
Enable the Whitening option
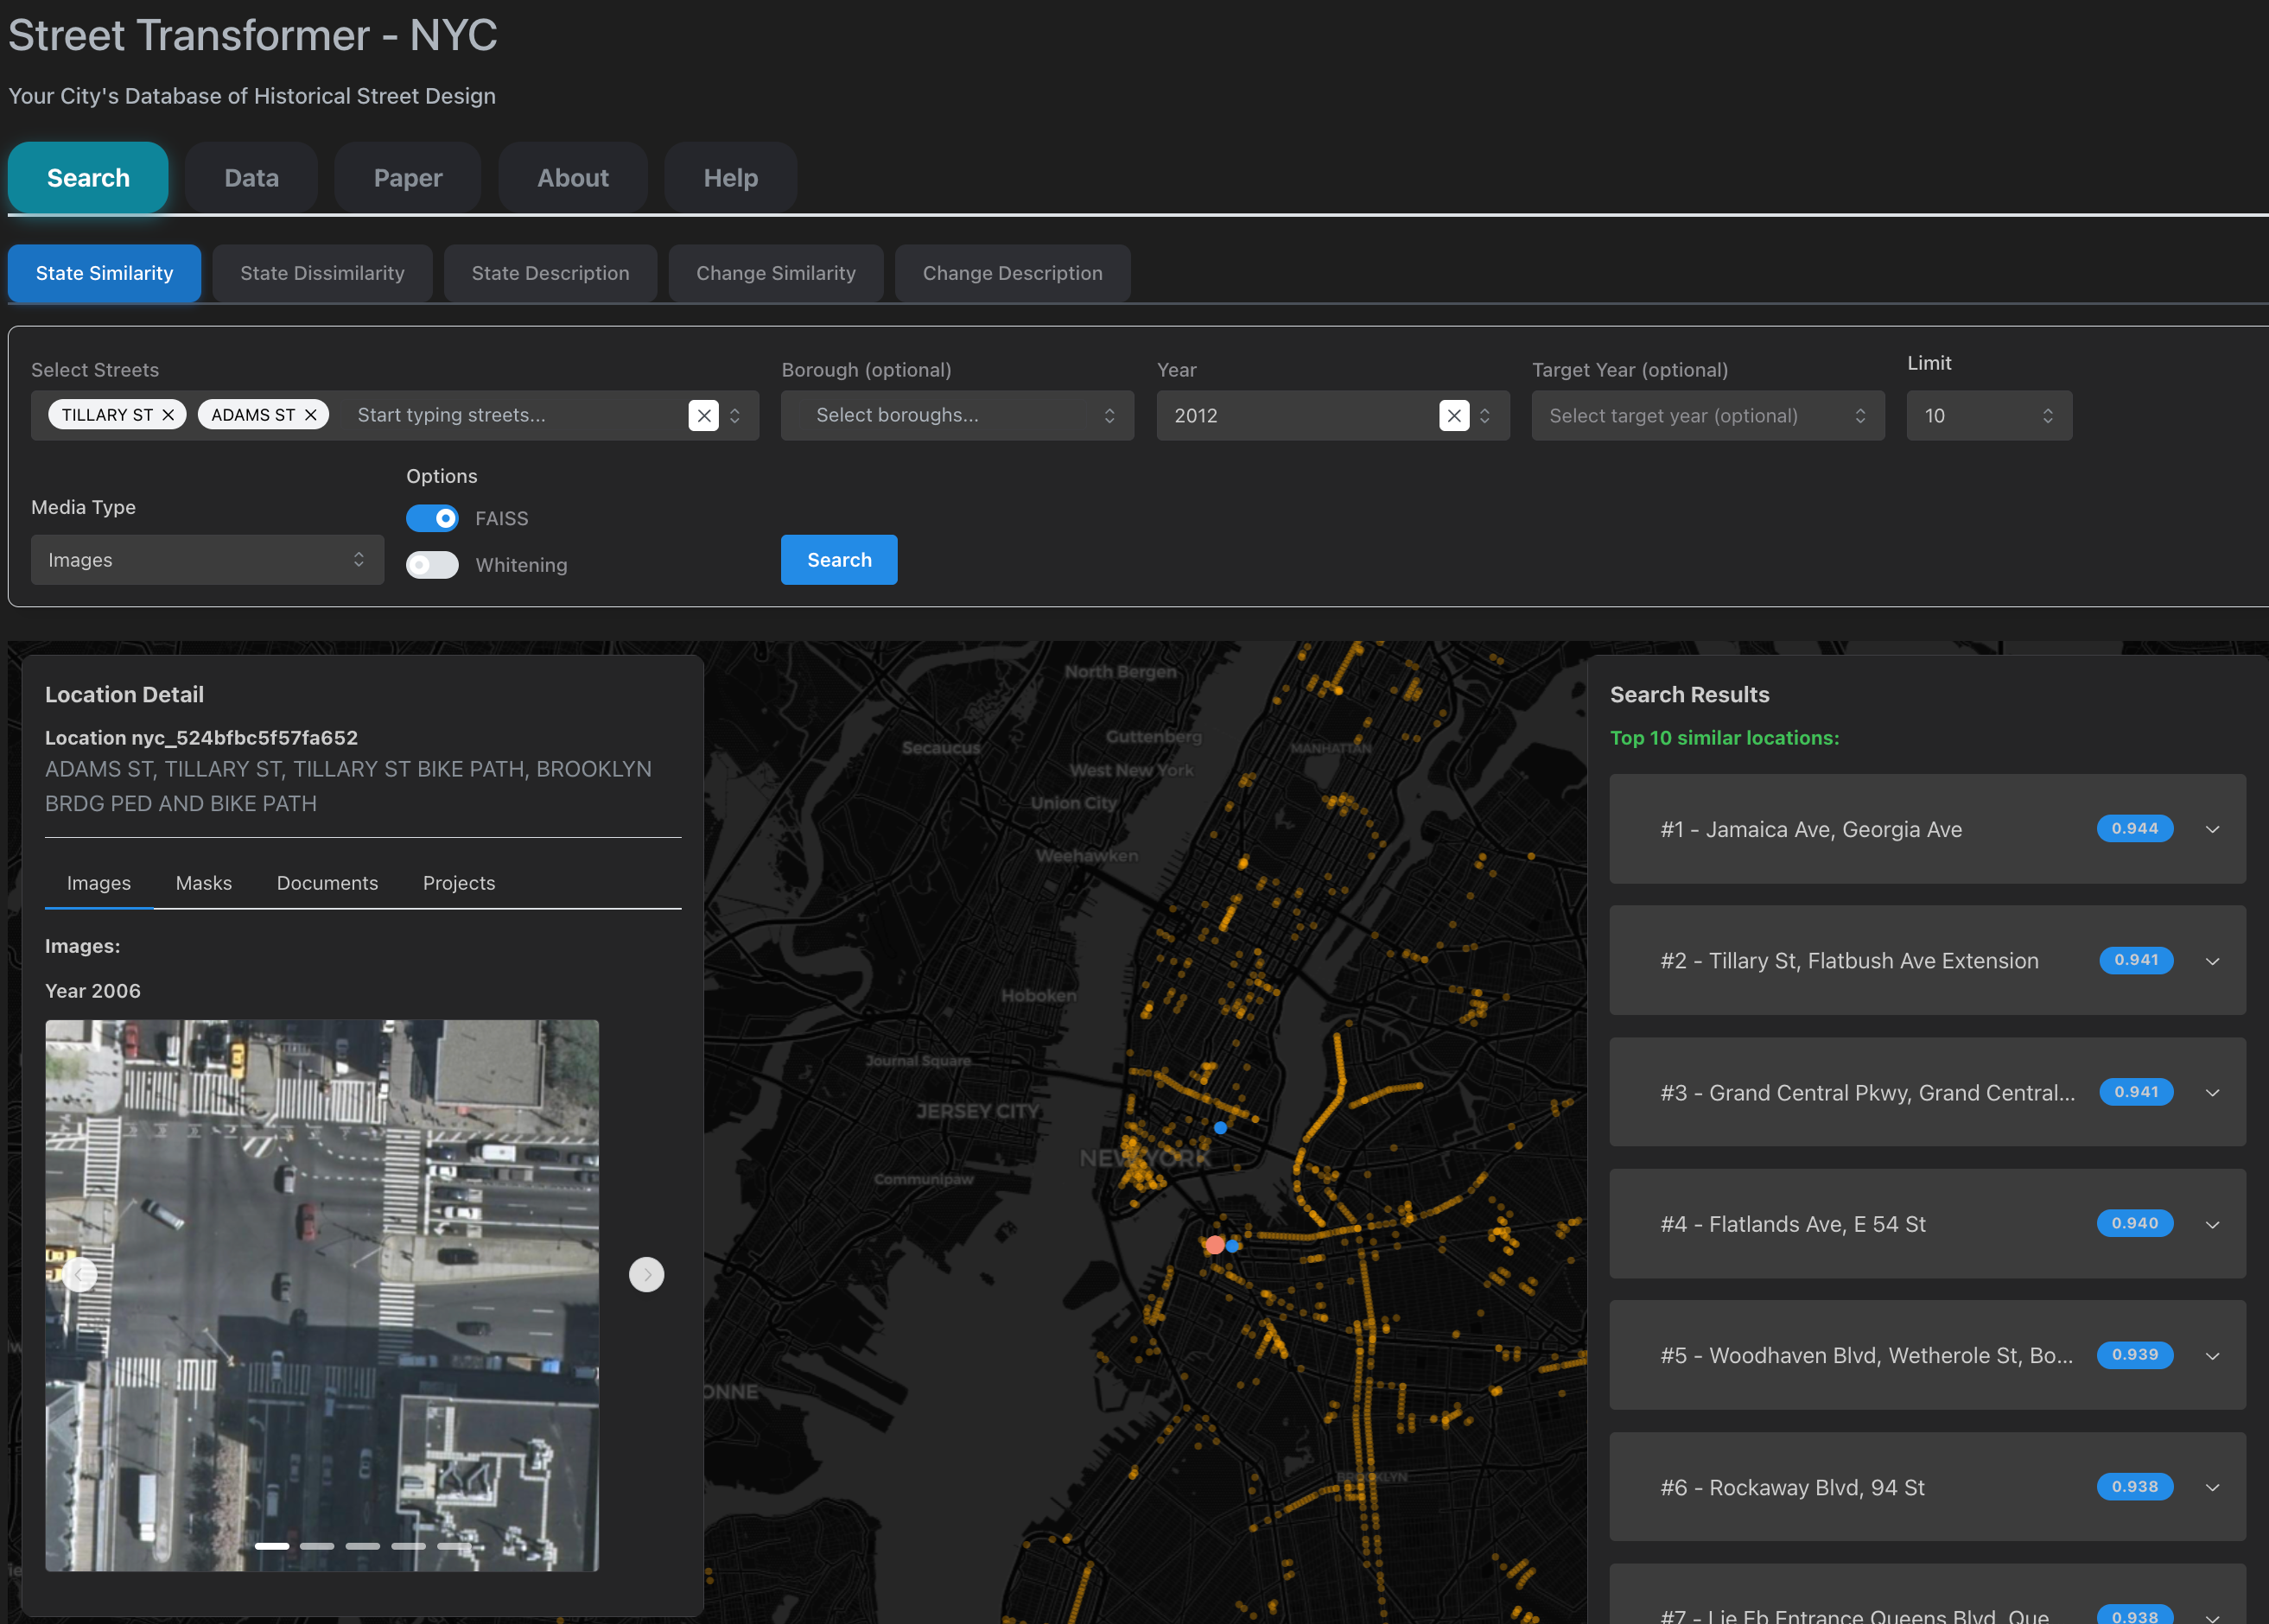point(432,565)
